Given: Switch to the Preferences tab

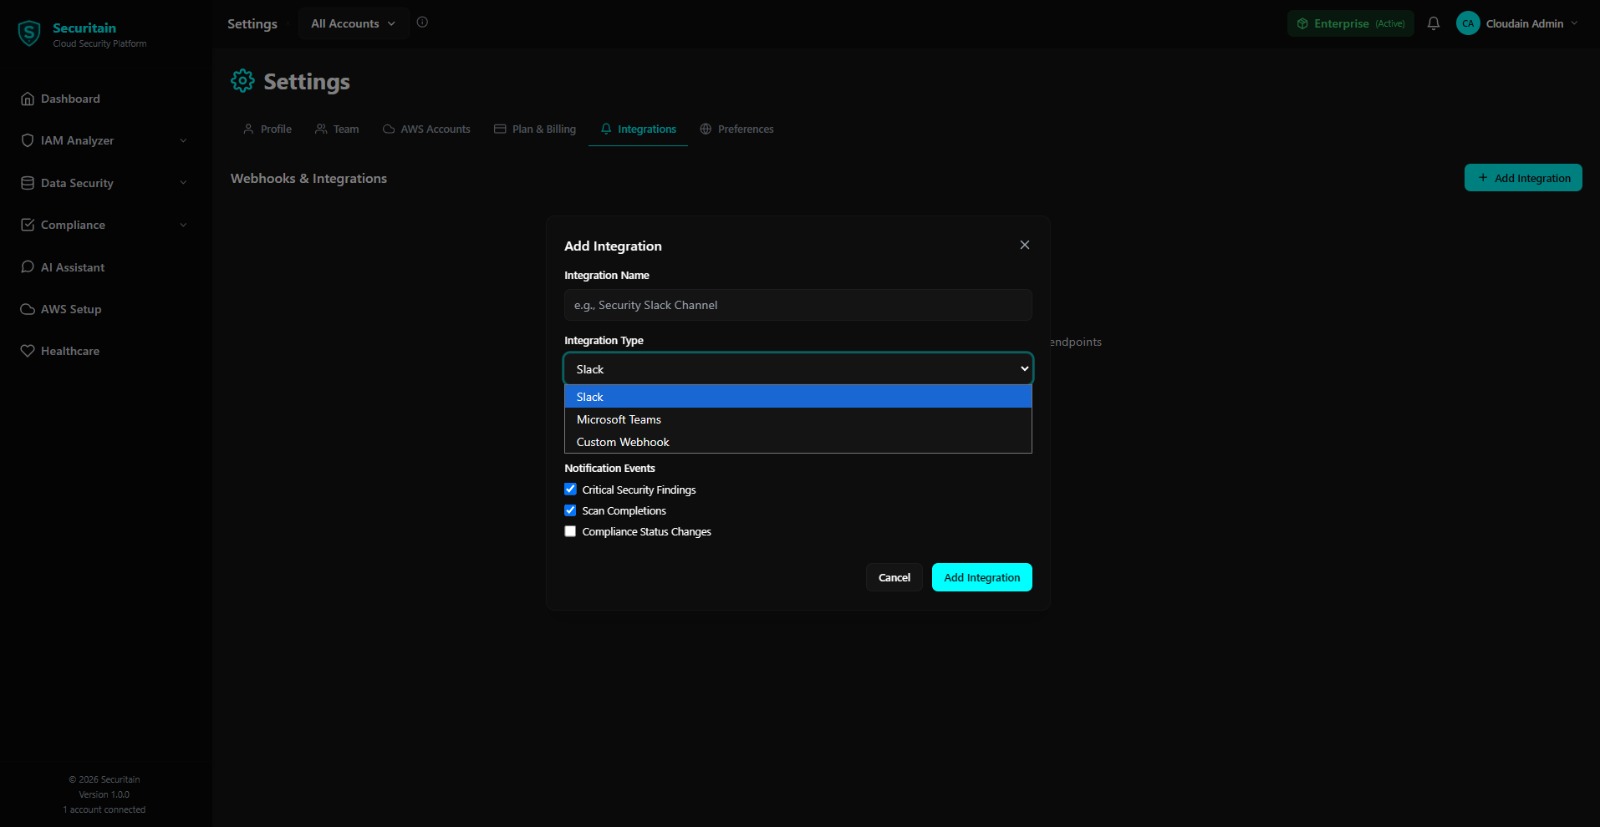Looking at the screenshot, I should click(737, 129).
